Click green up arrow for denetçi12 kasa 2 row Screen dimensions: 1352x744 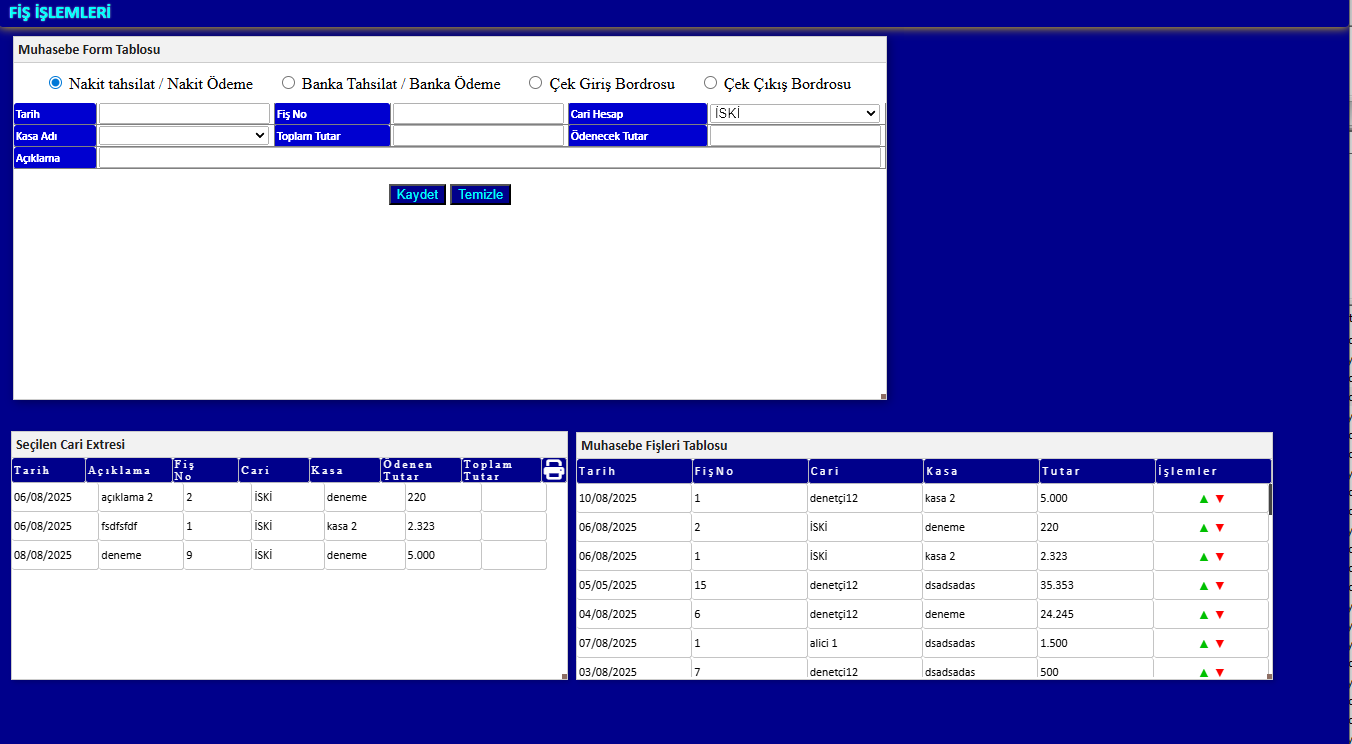point(1204,499)
